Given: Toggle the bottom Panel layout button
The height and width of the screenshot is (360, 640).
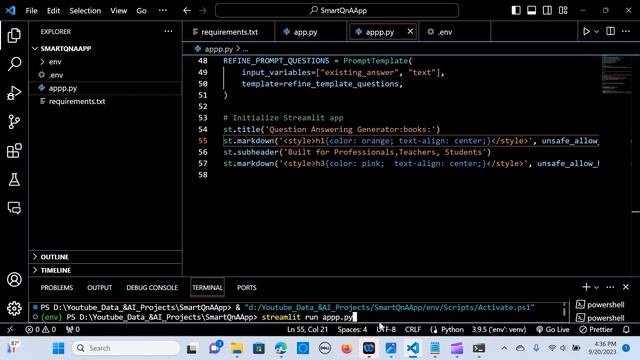Looking at the screenshot, I should (531, 10).
